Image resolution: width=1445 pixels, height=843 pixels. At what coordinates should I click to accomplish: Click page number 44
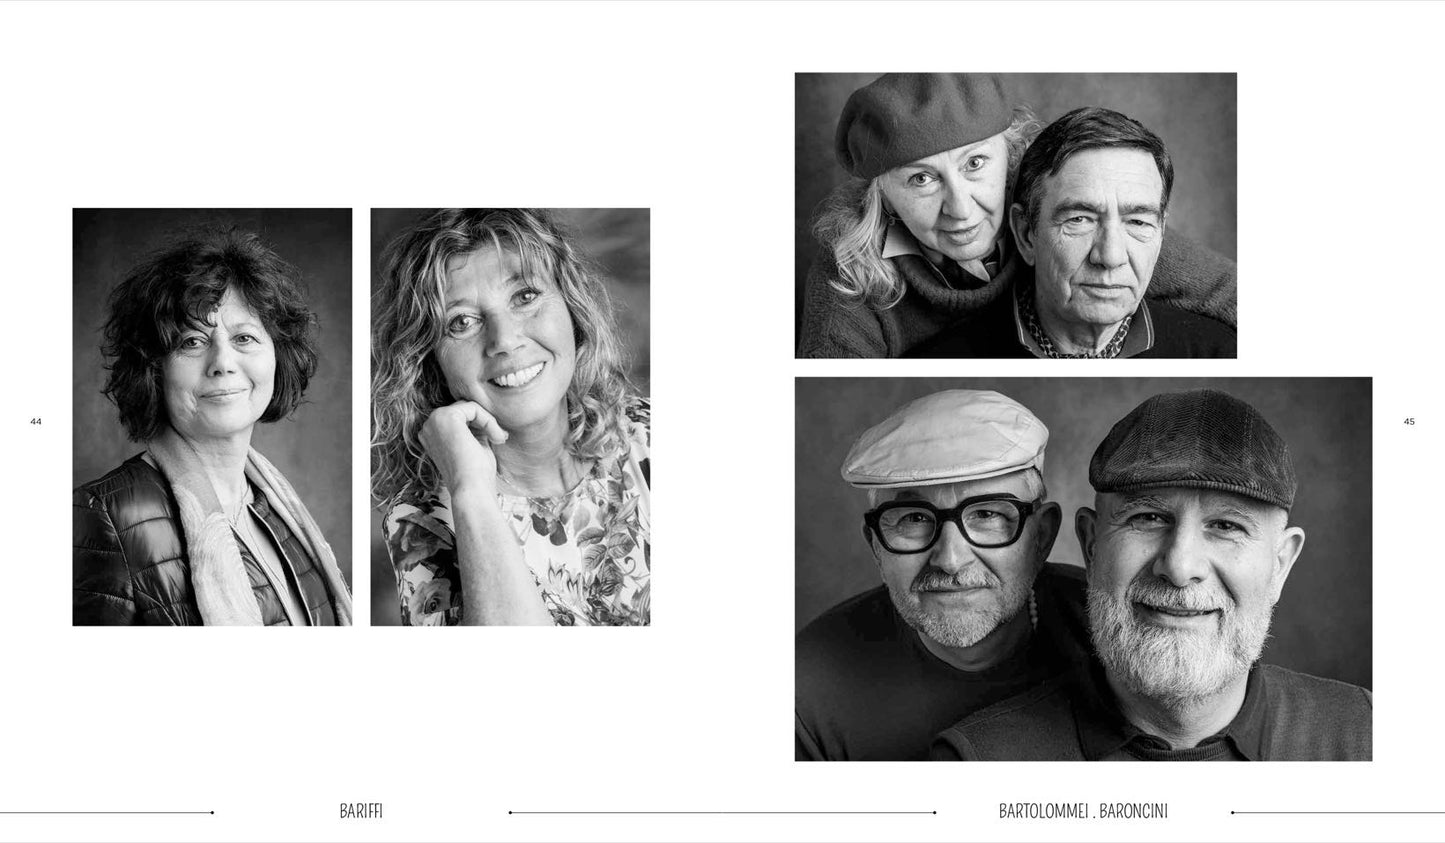click(36, 421)
